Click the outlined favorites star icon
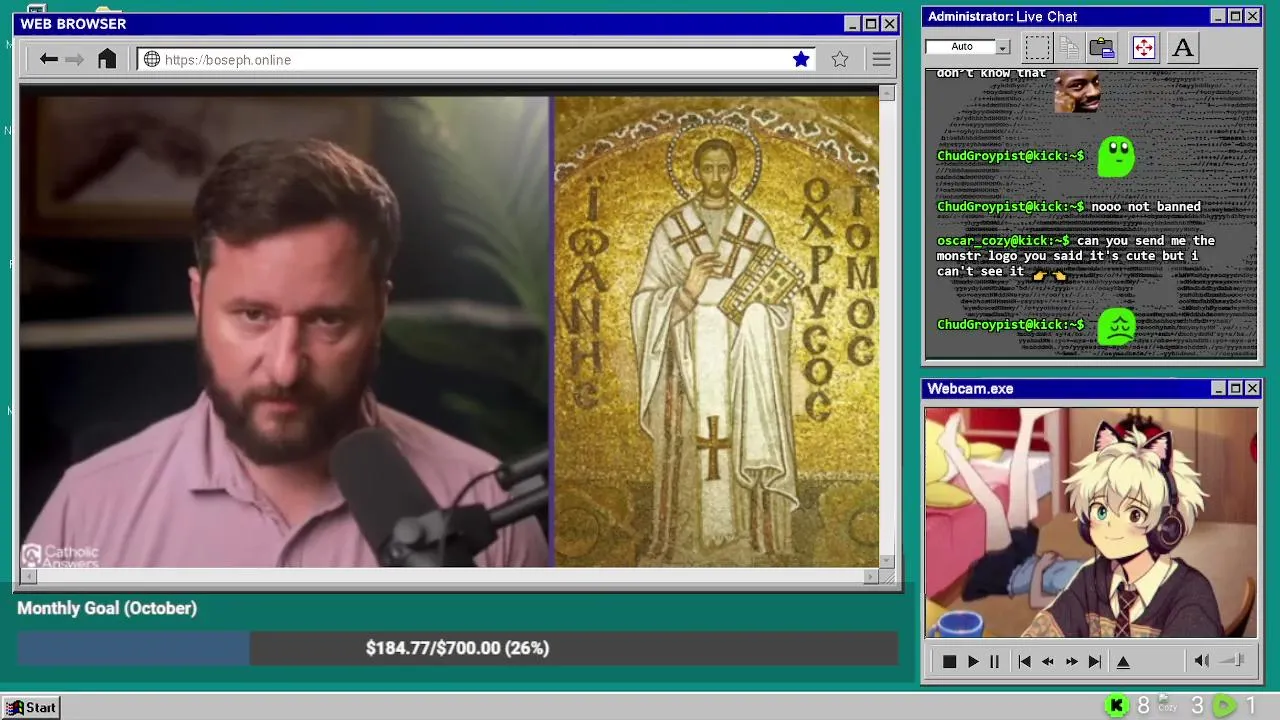The width and height of the screenshot is (1280, 720). [840, 60]
